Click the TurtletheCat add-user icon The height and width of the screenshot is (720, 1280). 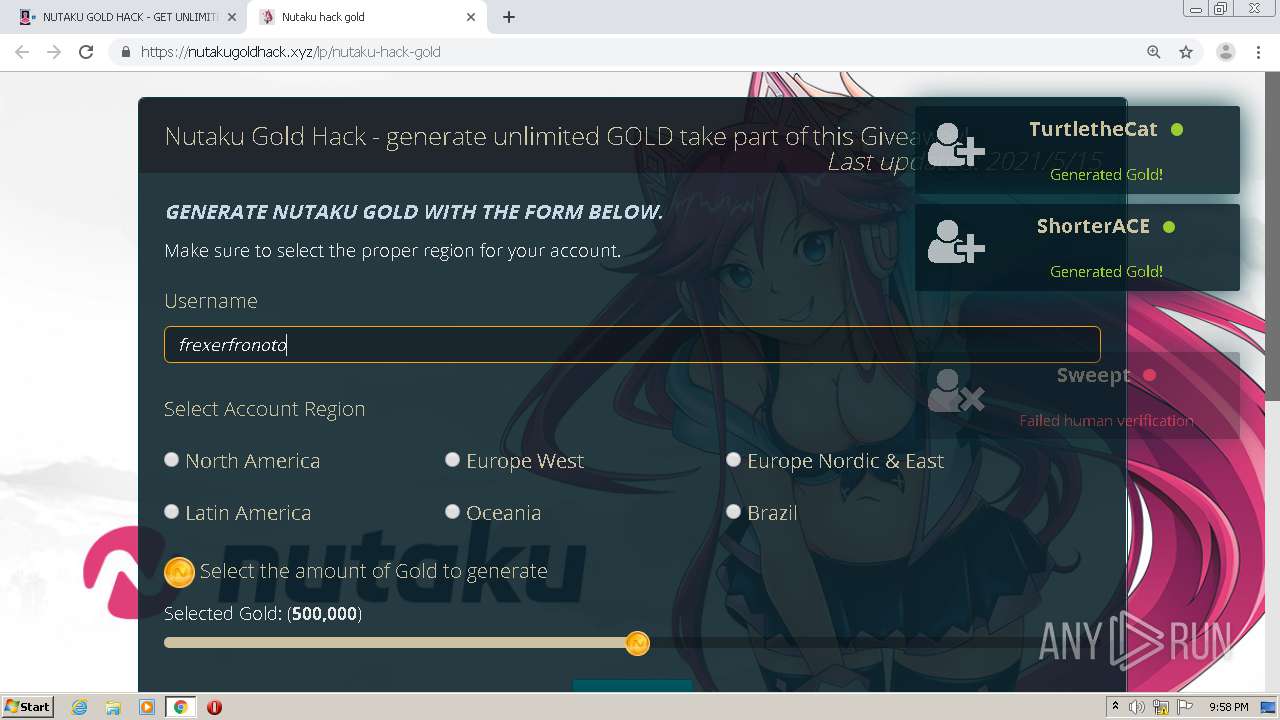[956, 145]
